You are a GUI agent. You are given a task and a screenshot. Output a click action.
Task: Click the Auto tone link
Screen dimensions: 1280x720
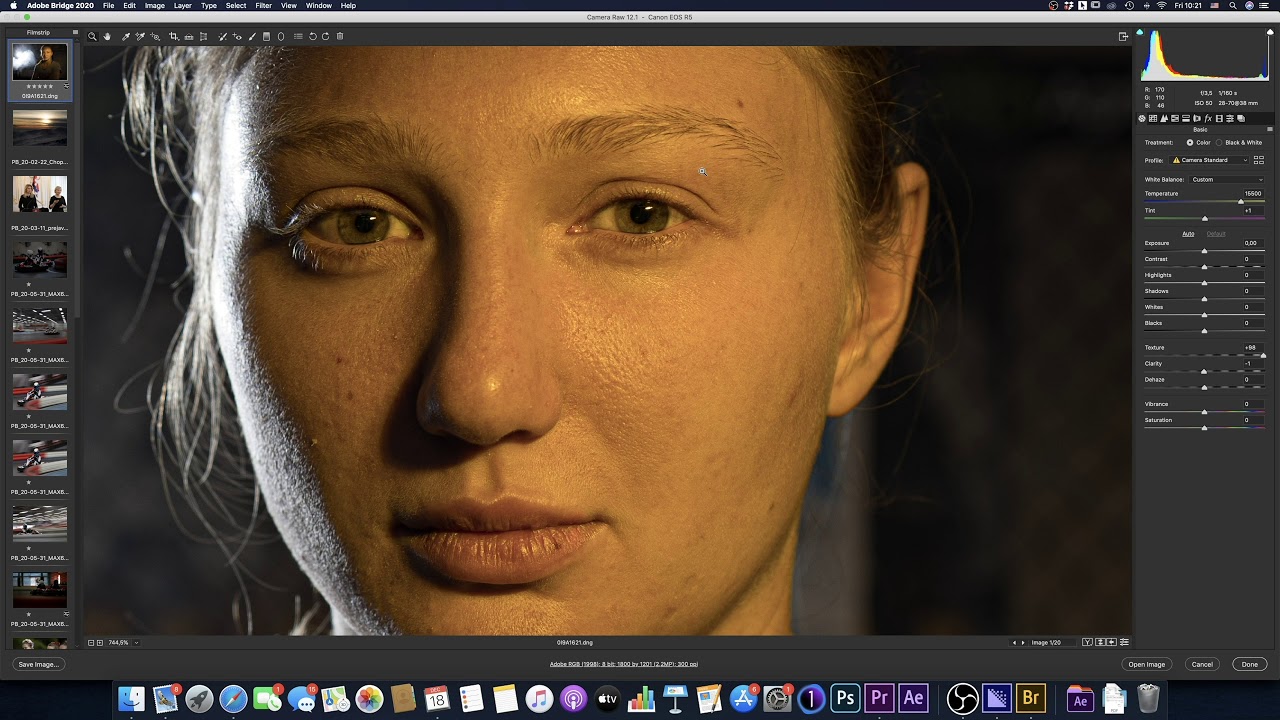1188,234
